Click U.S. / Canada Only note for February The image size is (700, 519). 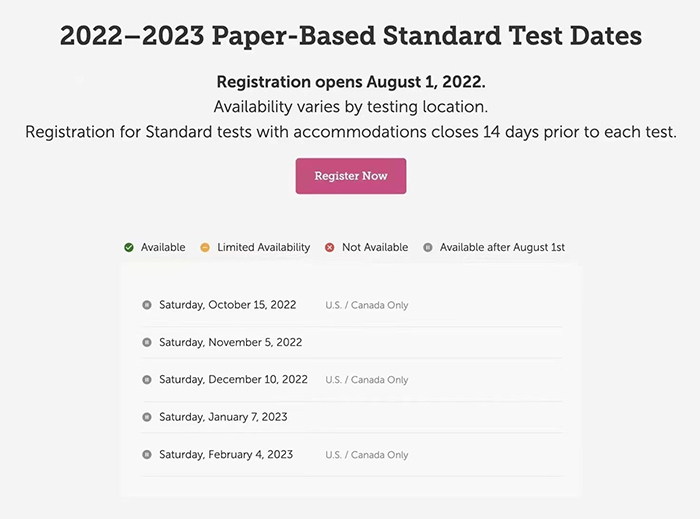pos(367,455)
